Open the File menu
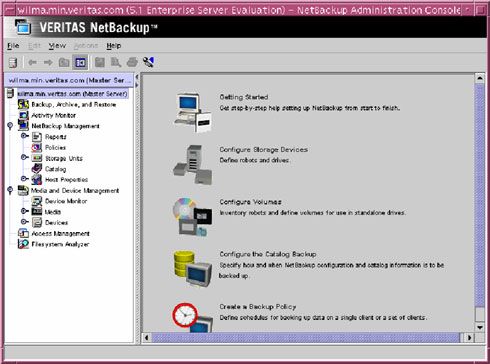The height and width of the screenshot is (364, 490). coord(13,46)
